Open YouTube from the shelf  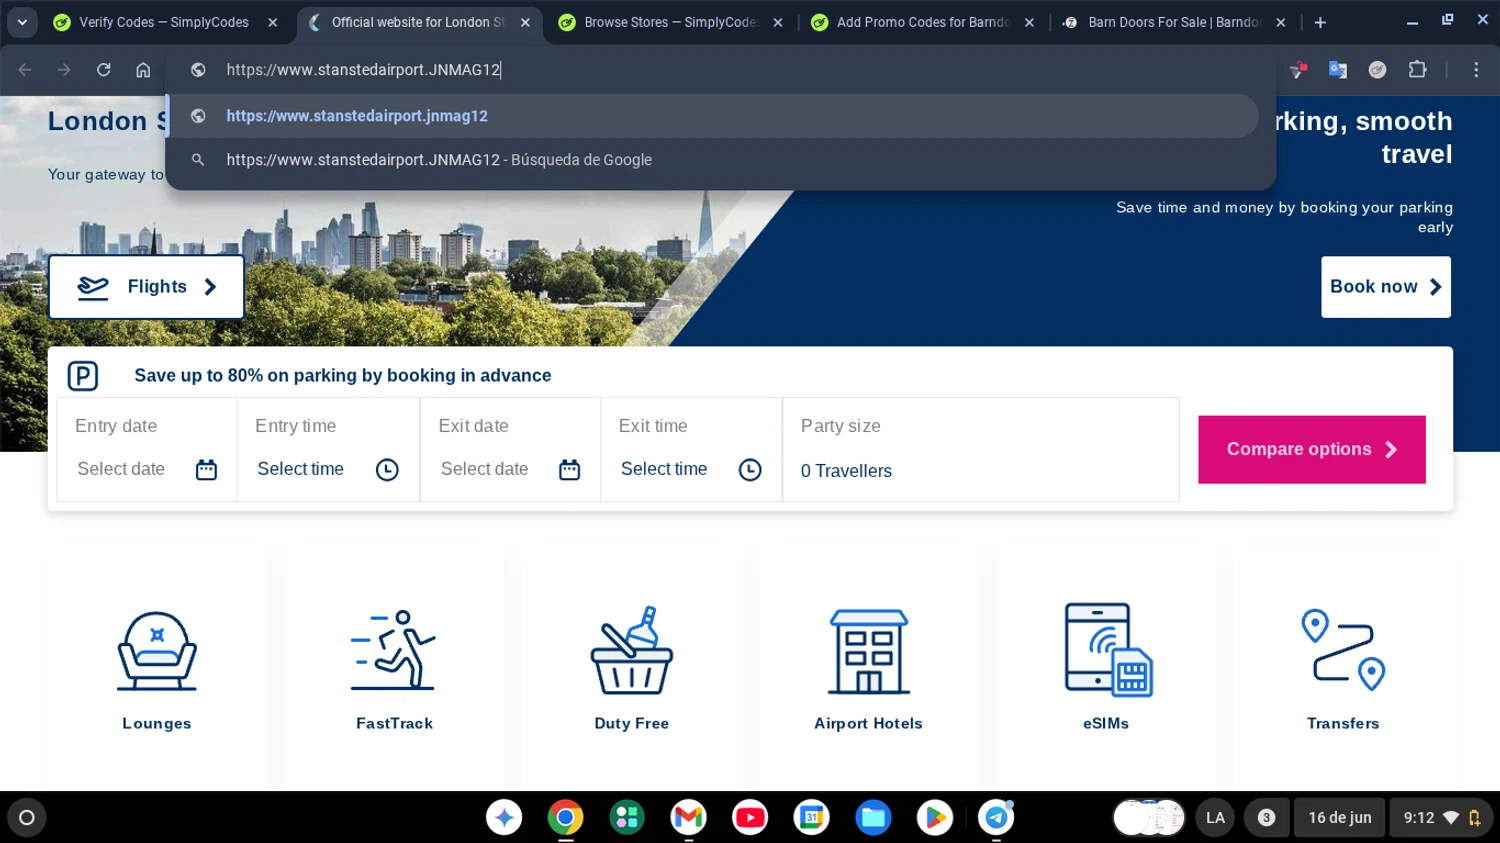point(750,817)
